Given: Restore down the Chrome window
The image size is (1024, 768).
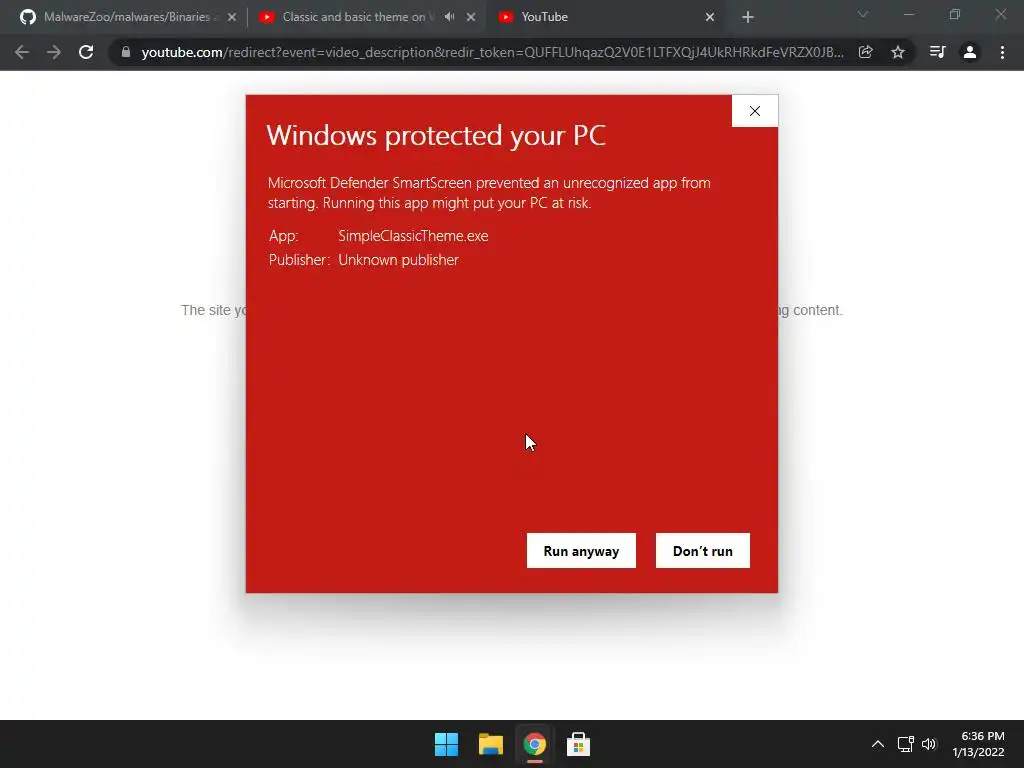Looking at the screenshot, I should pos(955,14).
